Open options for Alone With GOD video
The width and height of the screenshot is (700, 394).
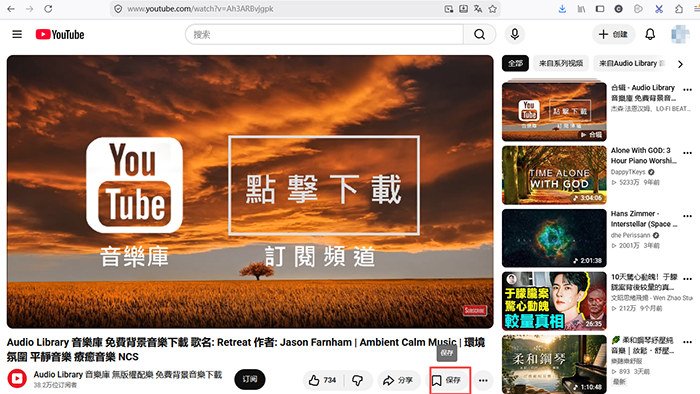point(688,153)
